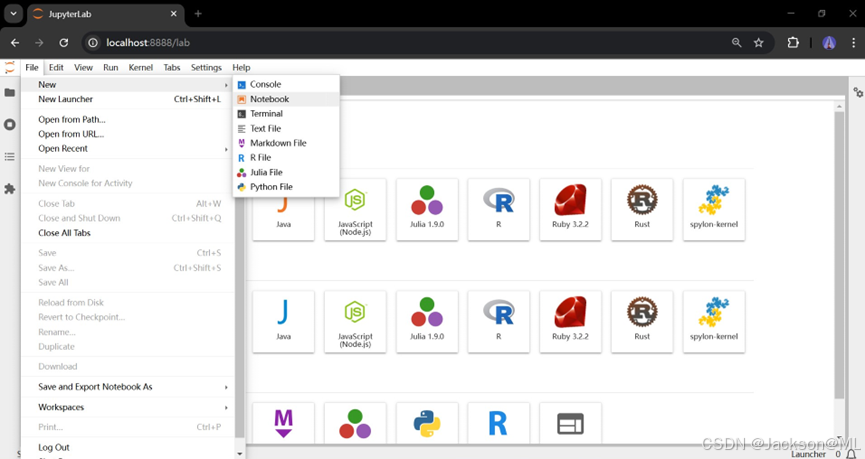
Task: Expand the New submenu
Action: coord(126,84)
